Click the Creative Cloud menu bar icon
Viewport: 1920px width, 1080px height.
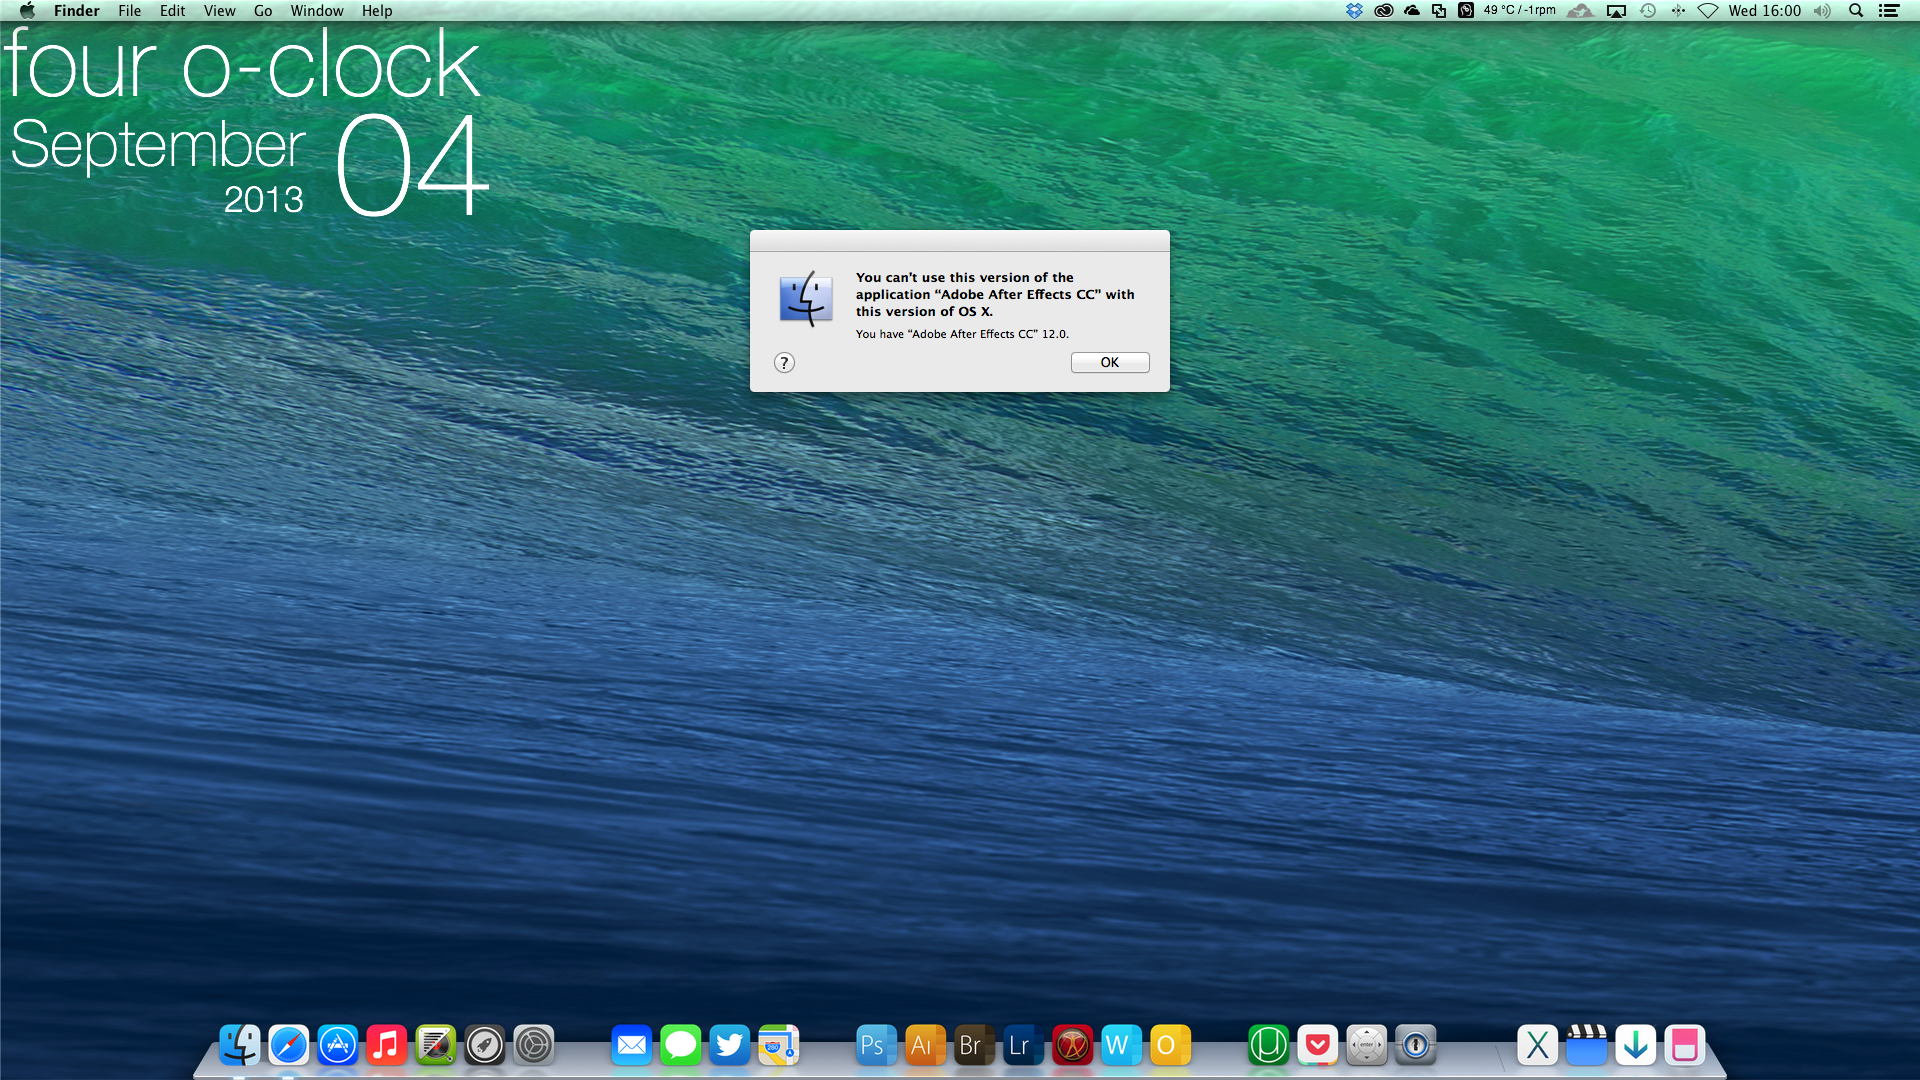click(x=1384, y=11)
